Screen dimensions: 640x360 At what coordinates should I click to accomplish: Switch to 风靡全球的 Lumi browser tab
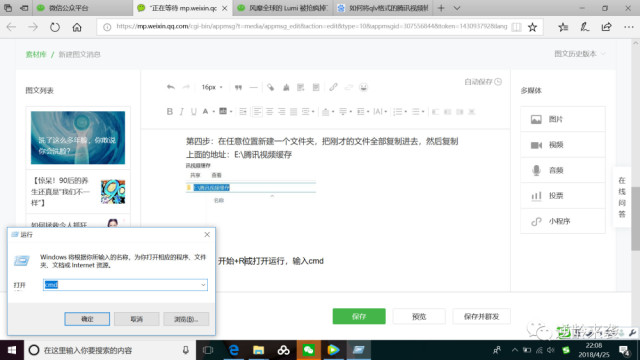(282, 8)
